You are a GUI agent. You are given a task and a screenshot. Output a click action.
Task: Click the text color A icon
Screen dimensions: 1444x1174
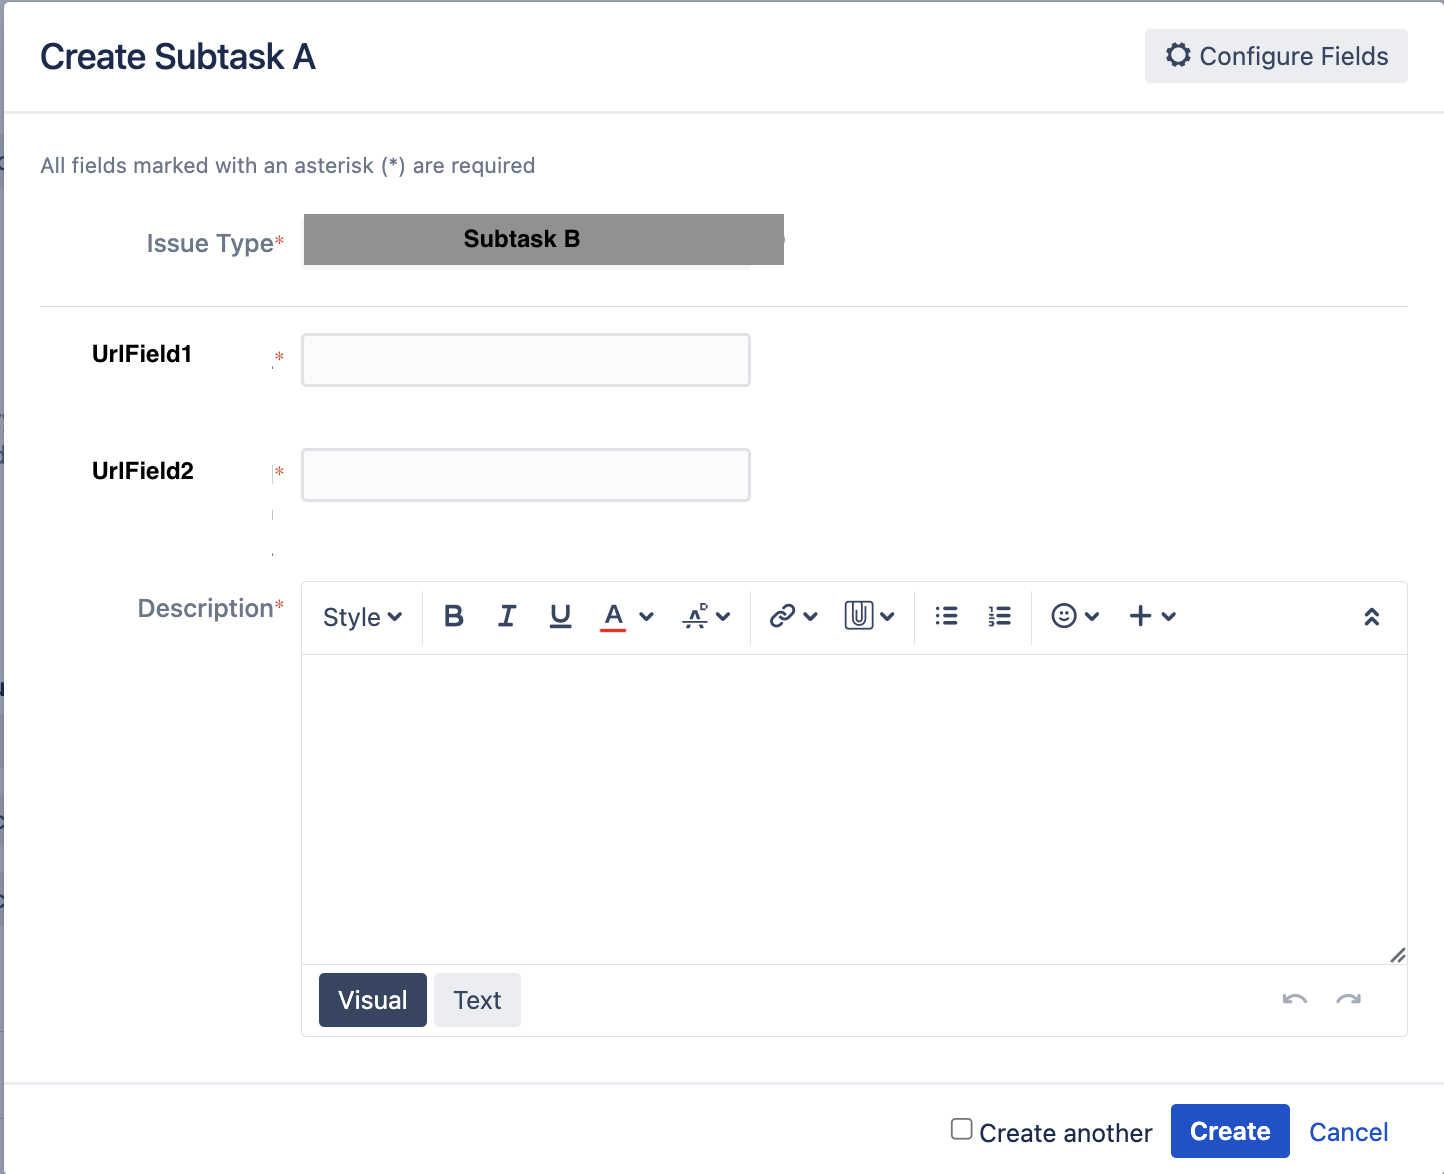(x=613, y=616)
